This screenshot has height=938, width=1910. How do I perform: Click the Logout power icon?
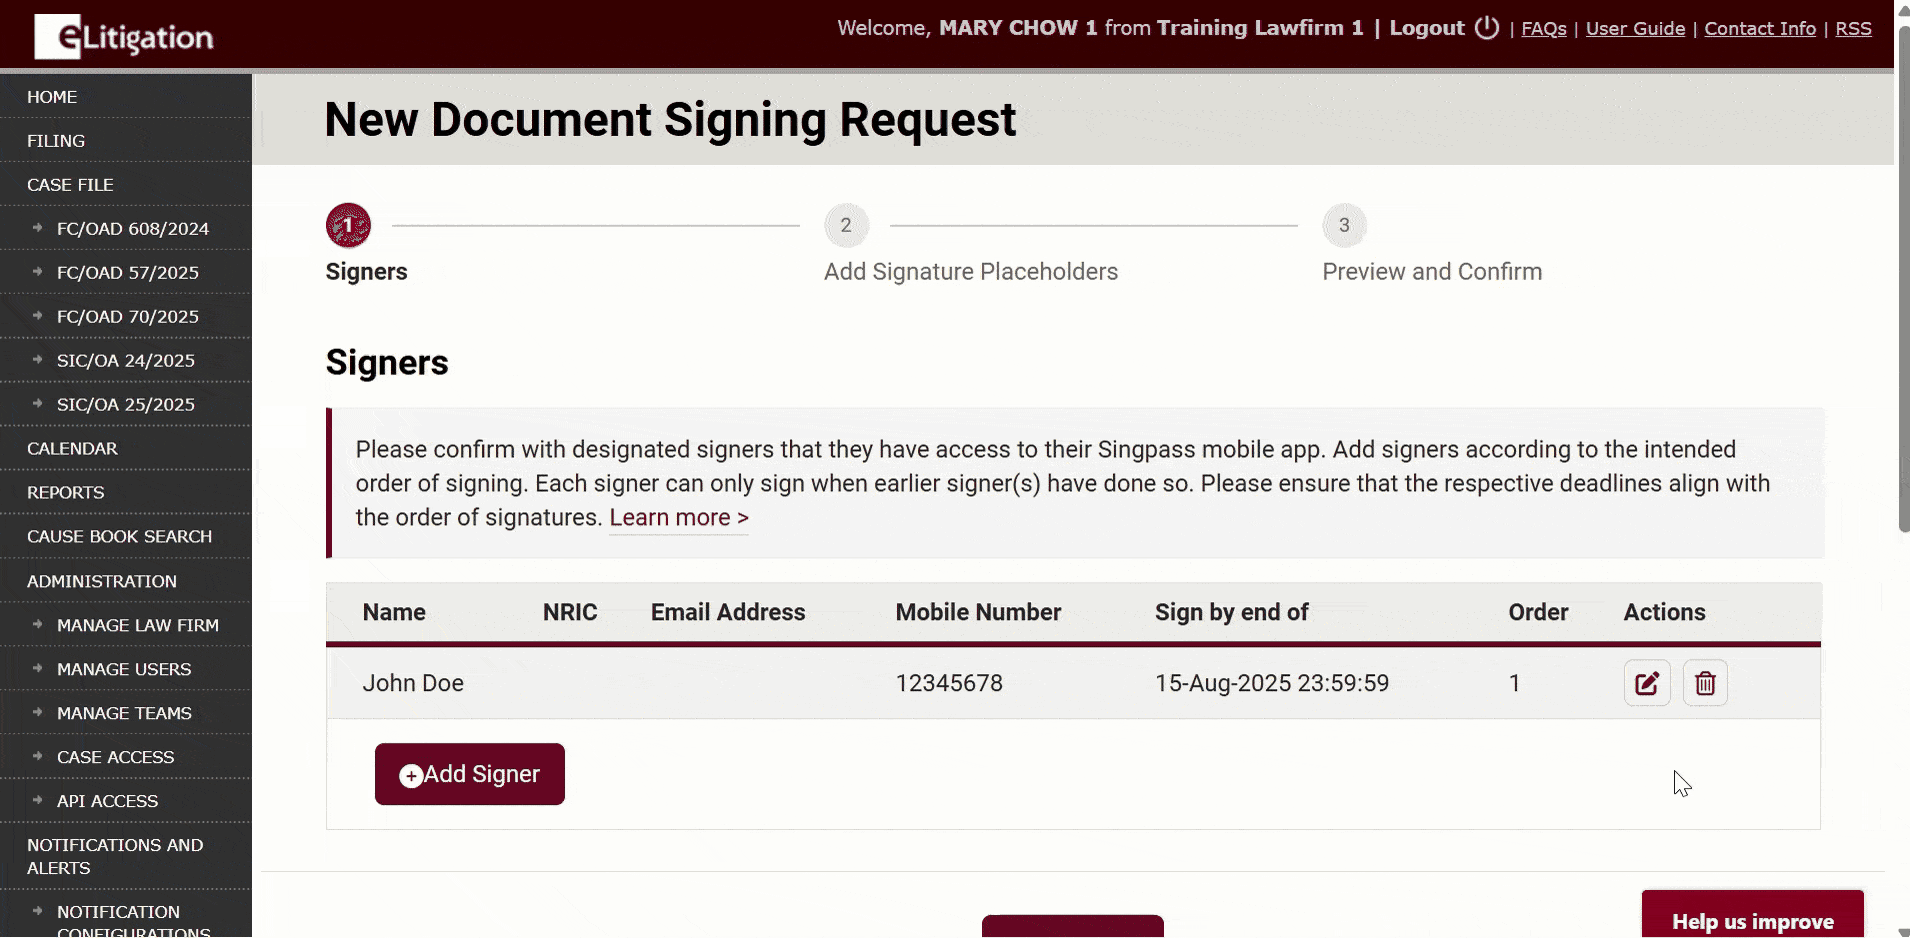(x=1487, y=28)
